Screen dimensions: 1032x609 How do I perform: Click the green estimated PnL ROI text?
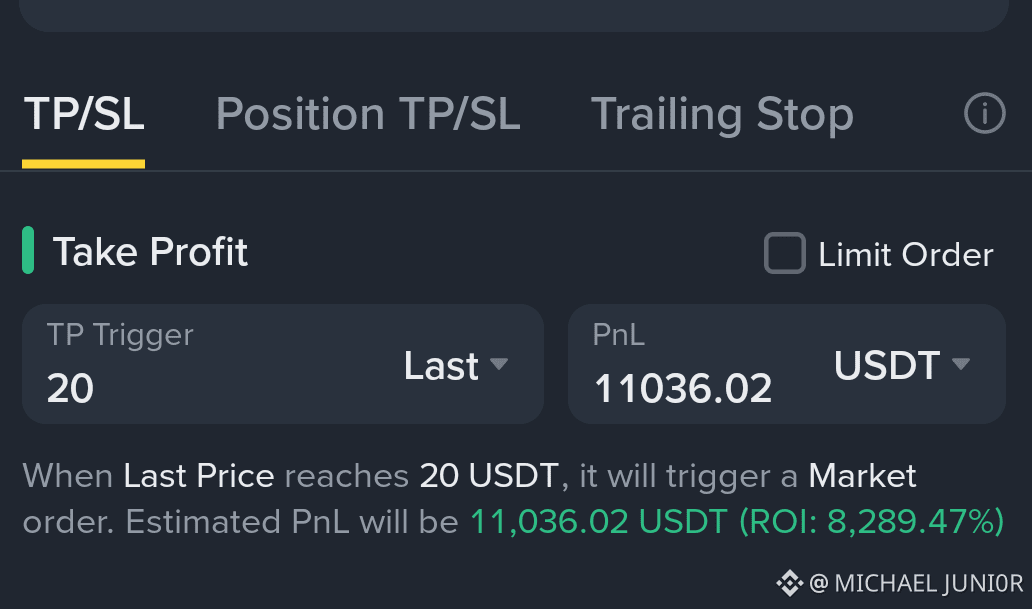point(737,521)
